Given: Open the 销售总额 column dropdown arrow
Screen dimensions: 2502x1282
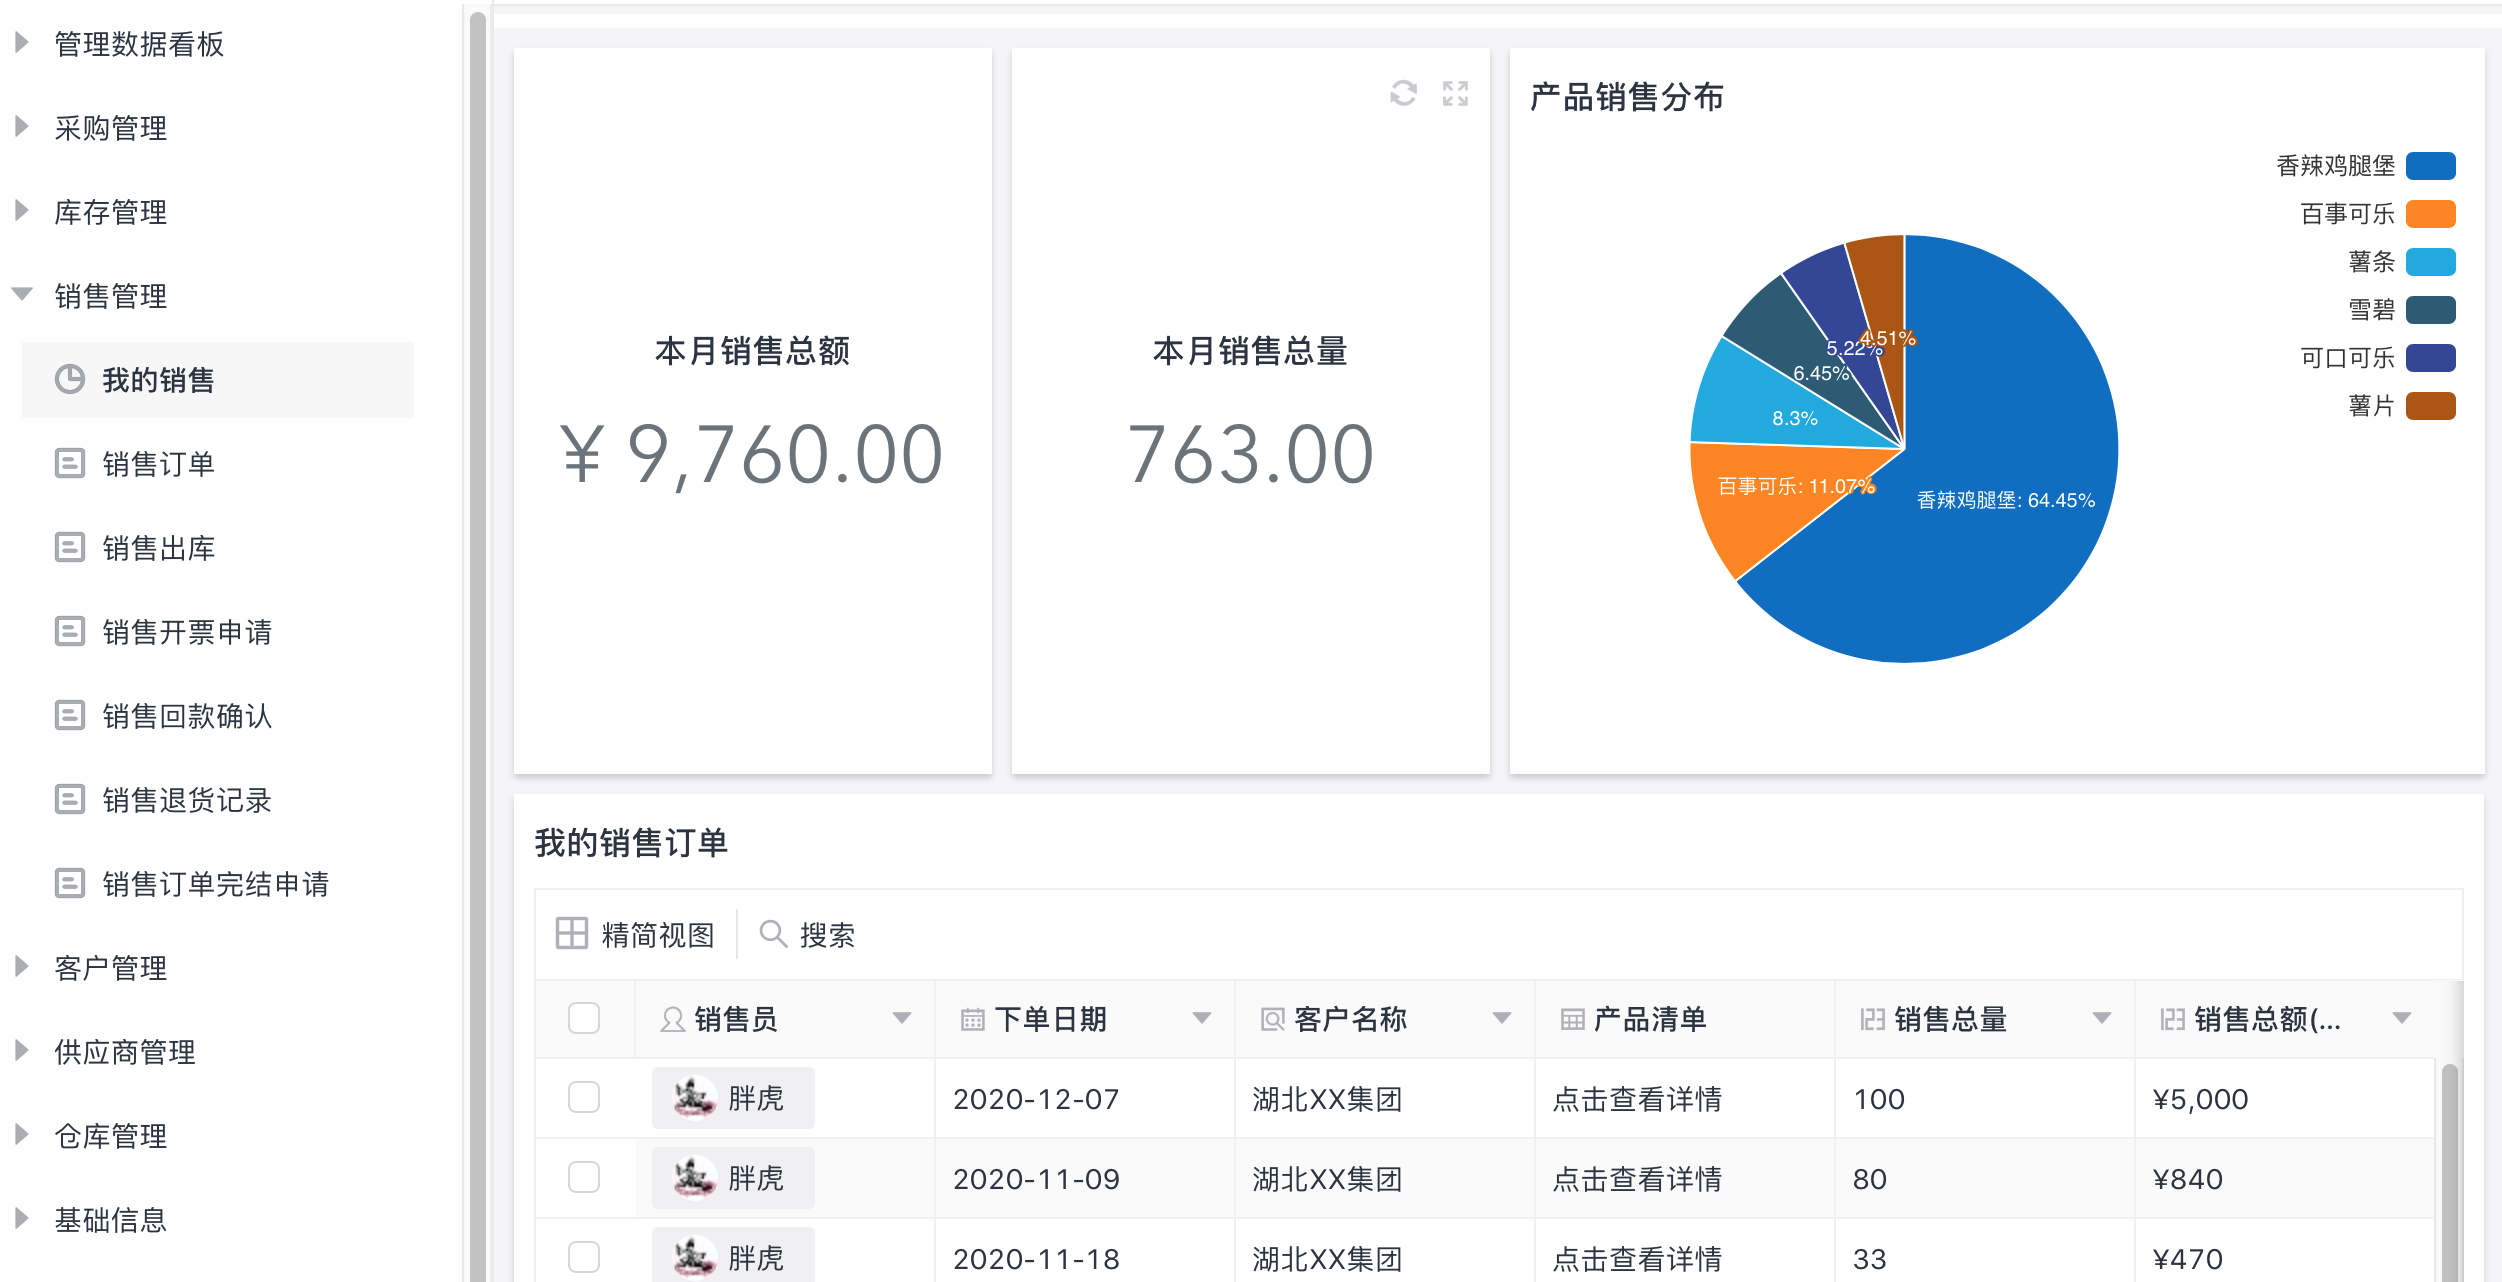Looking at the screenshot, I should pos(2402,1019).
